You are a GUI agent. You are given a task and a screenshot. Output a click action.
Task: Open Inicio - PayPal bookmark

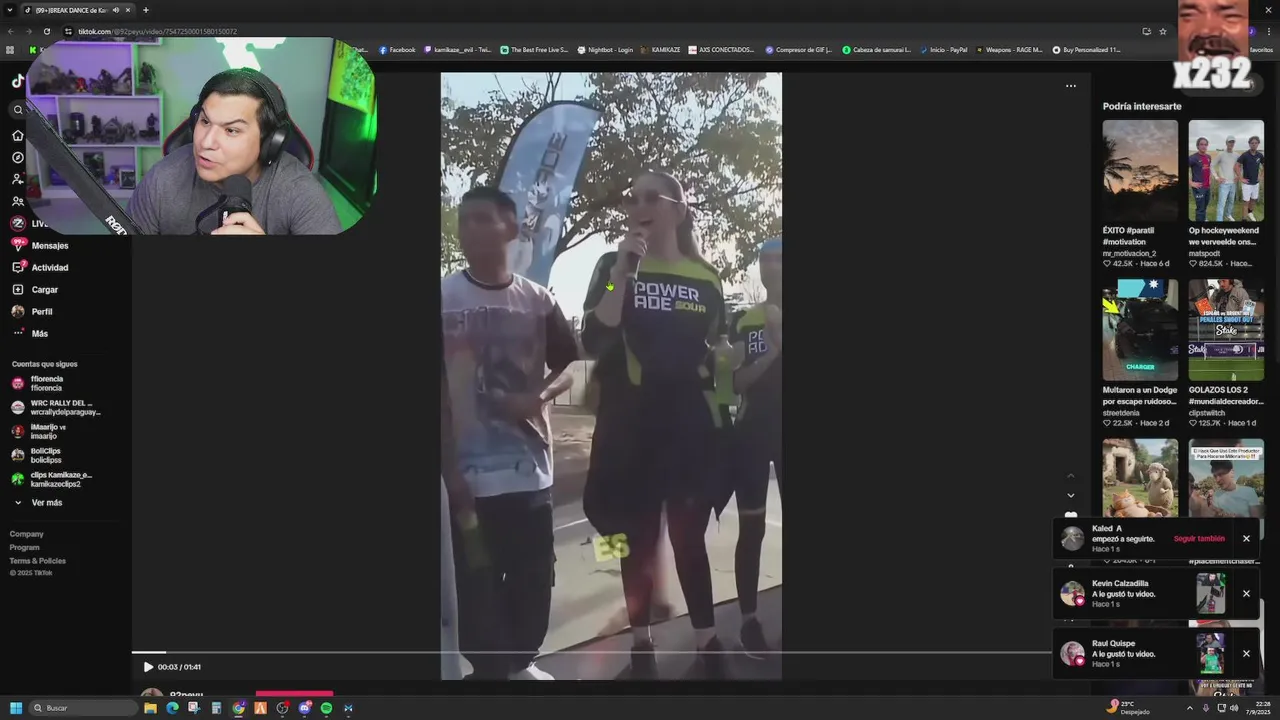tap(943, 50)
